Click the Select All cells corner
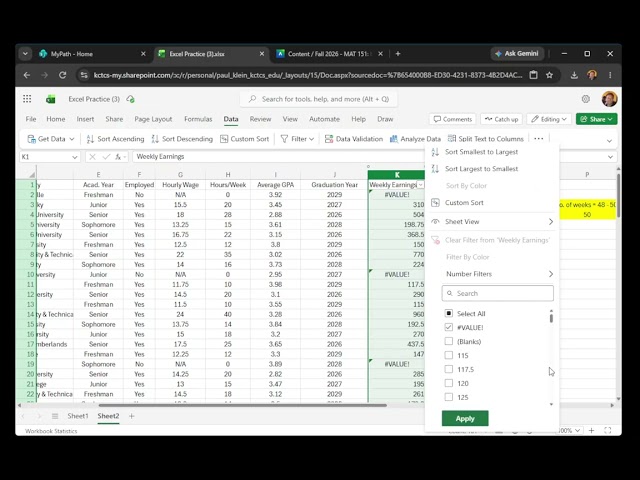The height and width of the screenshot is (480, 640). (x=32, y=175)
